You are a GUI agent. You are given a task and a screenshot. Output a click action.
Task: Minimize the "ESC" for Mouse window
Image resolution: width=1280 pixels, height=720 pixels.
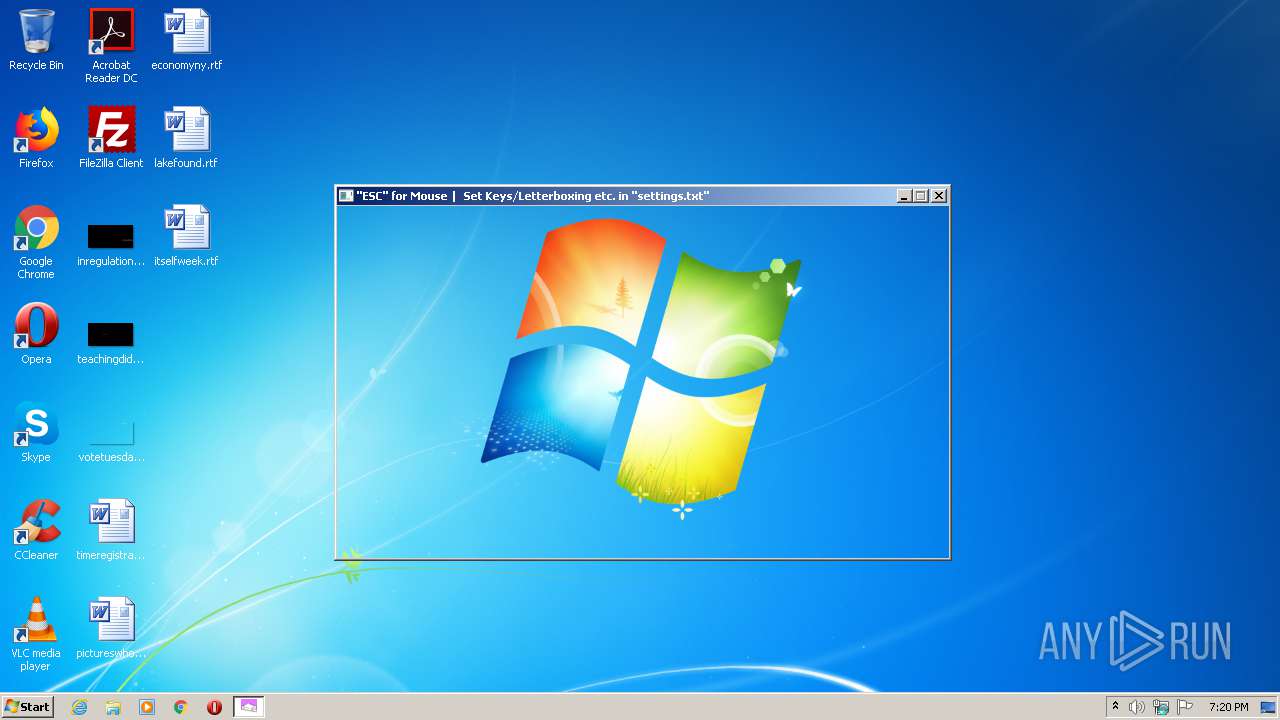905,196
